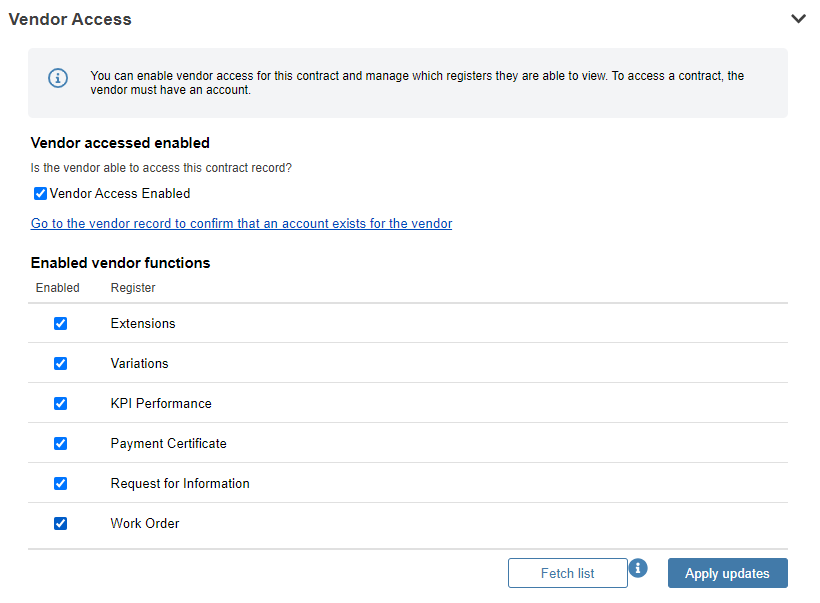Viewport: 820px width, 603px height.
Task: Disable the Extensions register checkbox
Action: click(x=61, y=323)
